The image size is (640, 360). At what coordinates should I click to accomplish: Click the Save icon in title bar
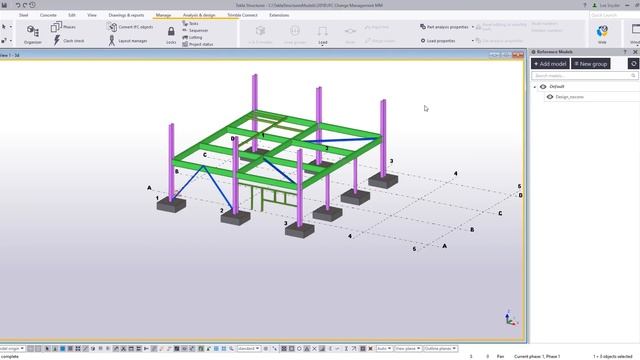click(x=4, y=5)
